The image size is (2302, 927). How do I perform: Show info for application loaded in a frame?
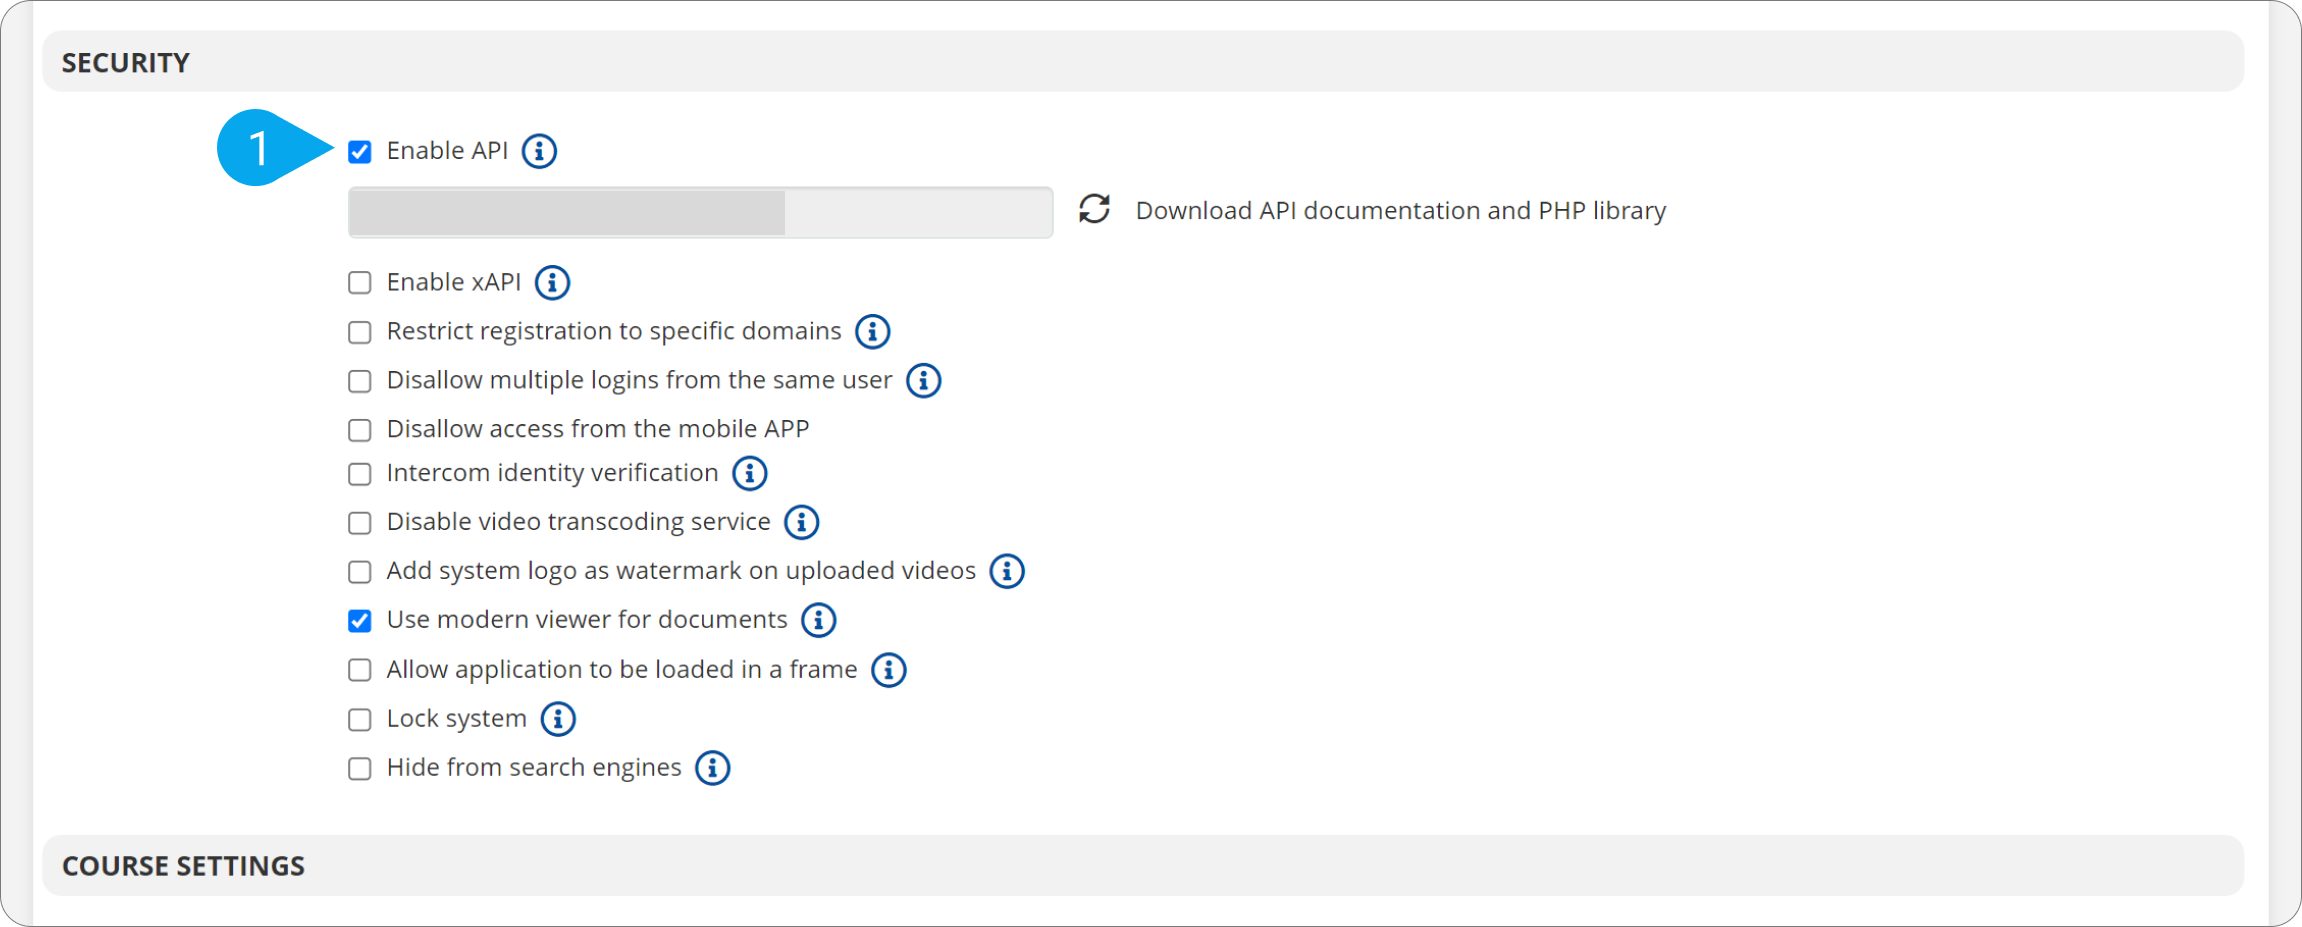(888, 670)
